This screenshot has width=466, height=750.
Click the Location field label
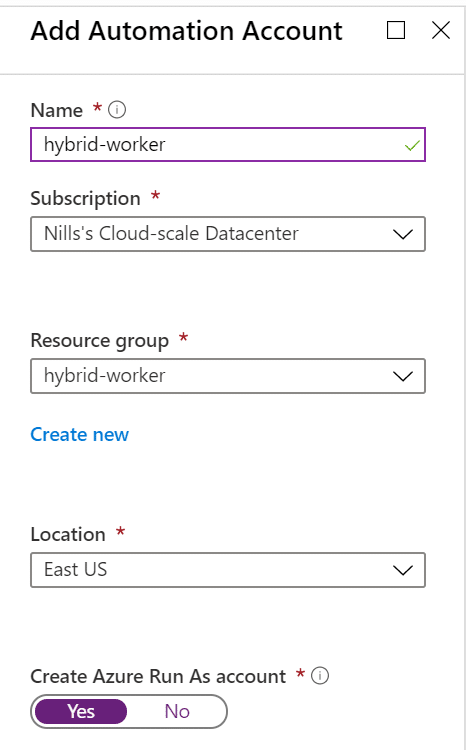[x=68, y=534]
